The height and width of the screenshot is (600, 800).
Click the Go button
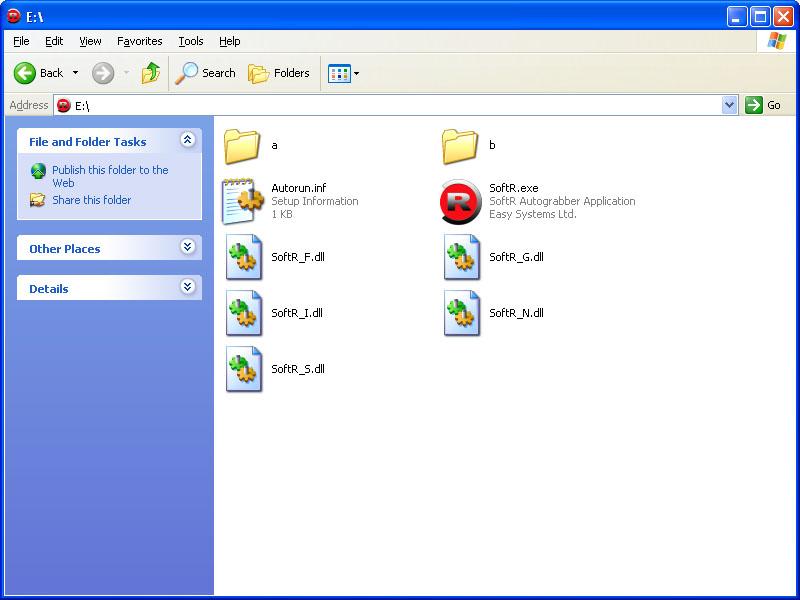point(763,105)
